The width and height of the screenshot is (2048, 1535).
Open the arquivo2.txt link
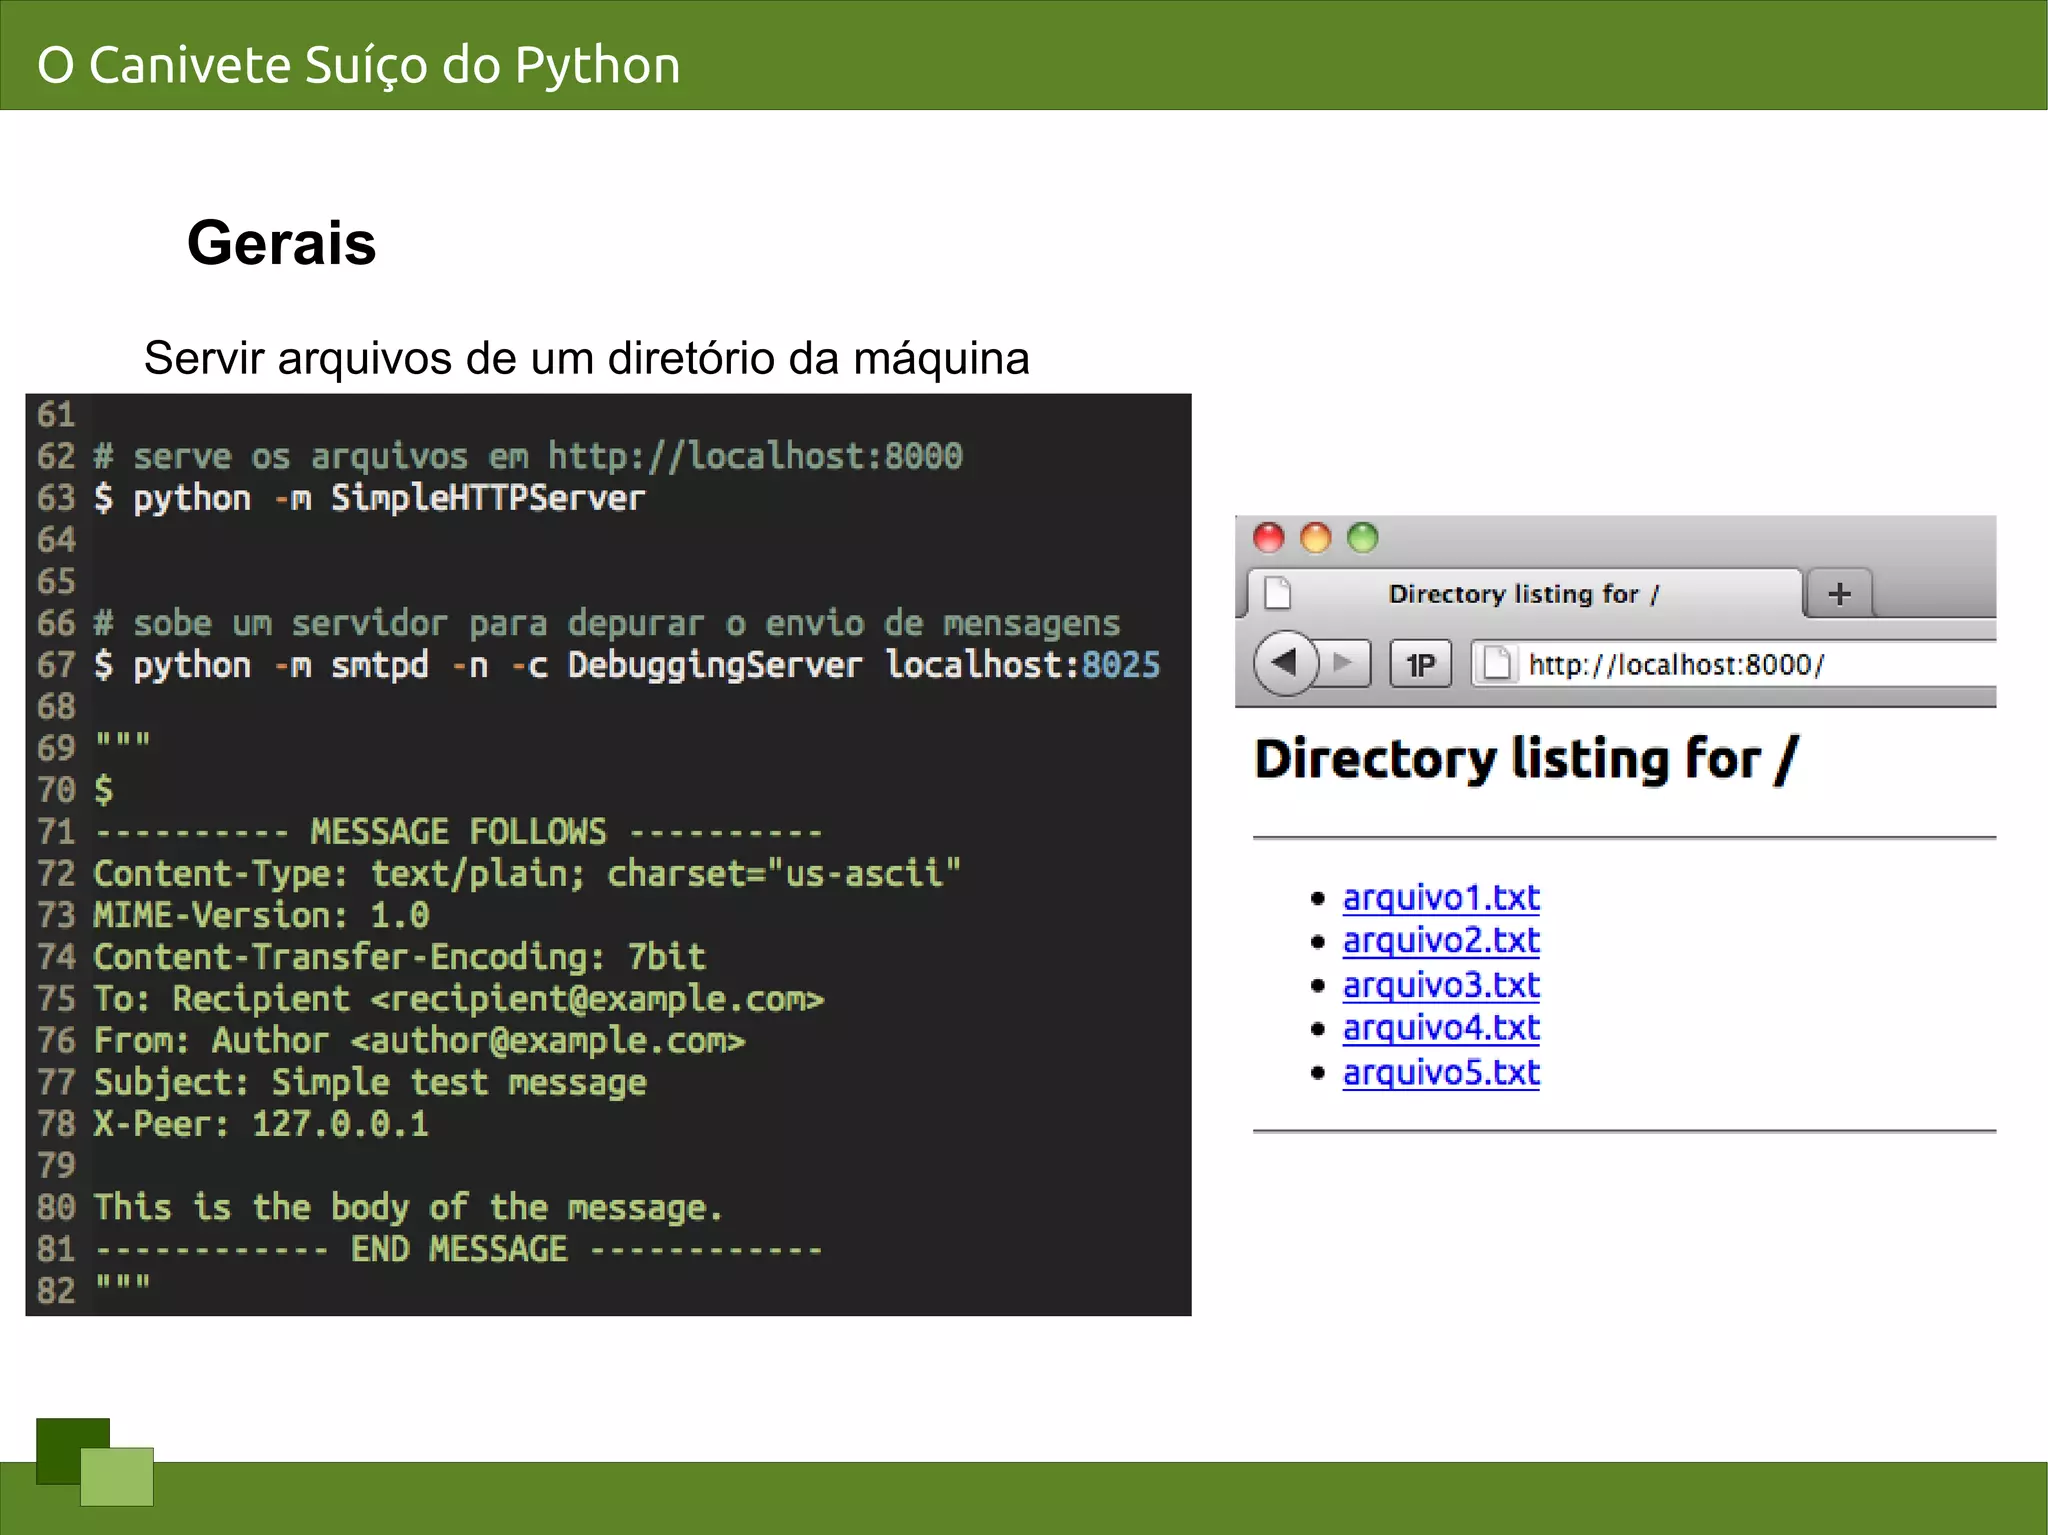pyautogui.click(x=1441, y=941)
